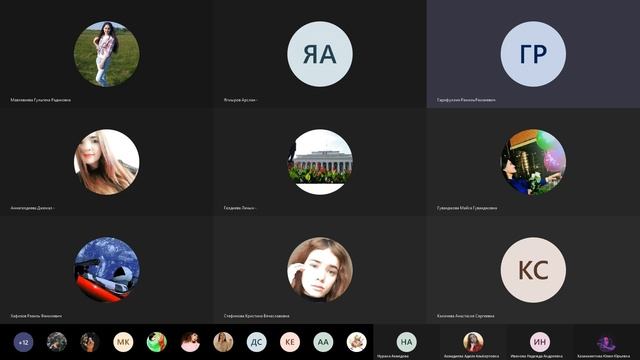Screen dimensions: 640x360
Task: Click the 'Стефанова Кристина' name label
Action: [256, 316]
